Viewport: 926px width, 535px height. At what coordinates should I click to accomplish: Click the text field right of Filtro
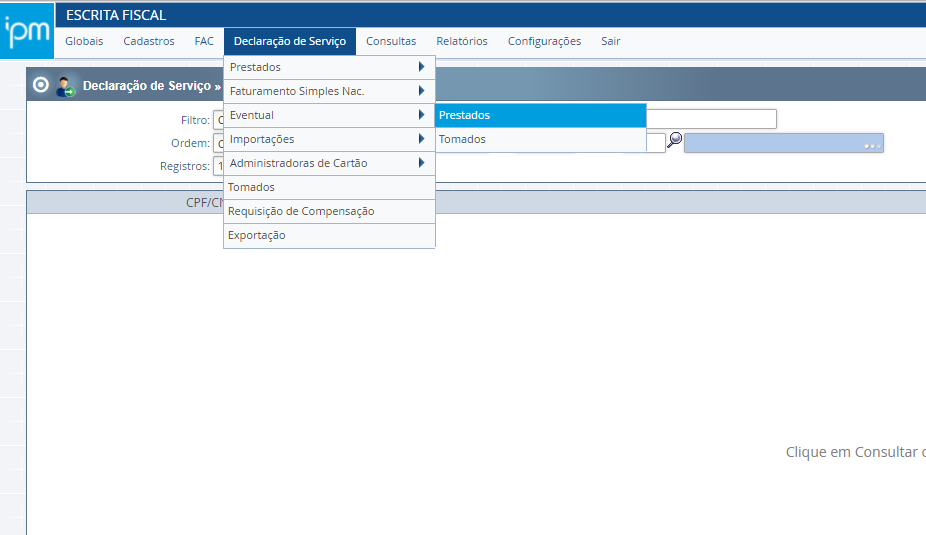click(711, 119)
